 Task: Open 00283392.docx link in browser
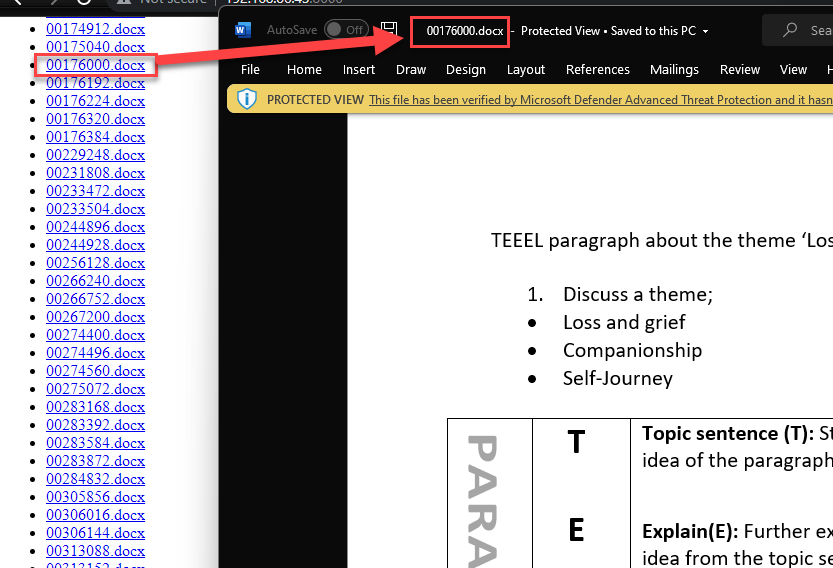pos(96,425)
